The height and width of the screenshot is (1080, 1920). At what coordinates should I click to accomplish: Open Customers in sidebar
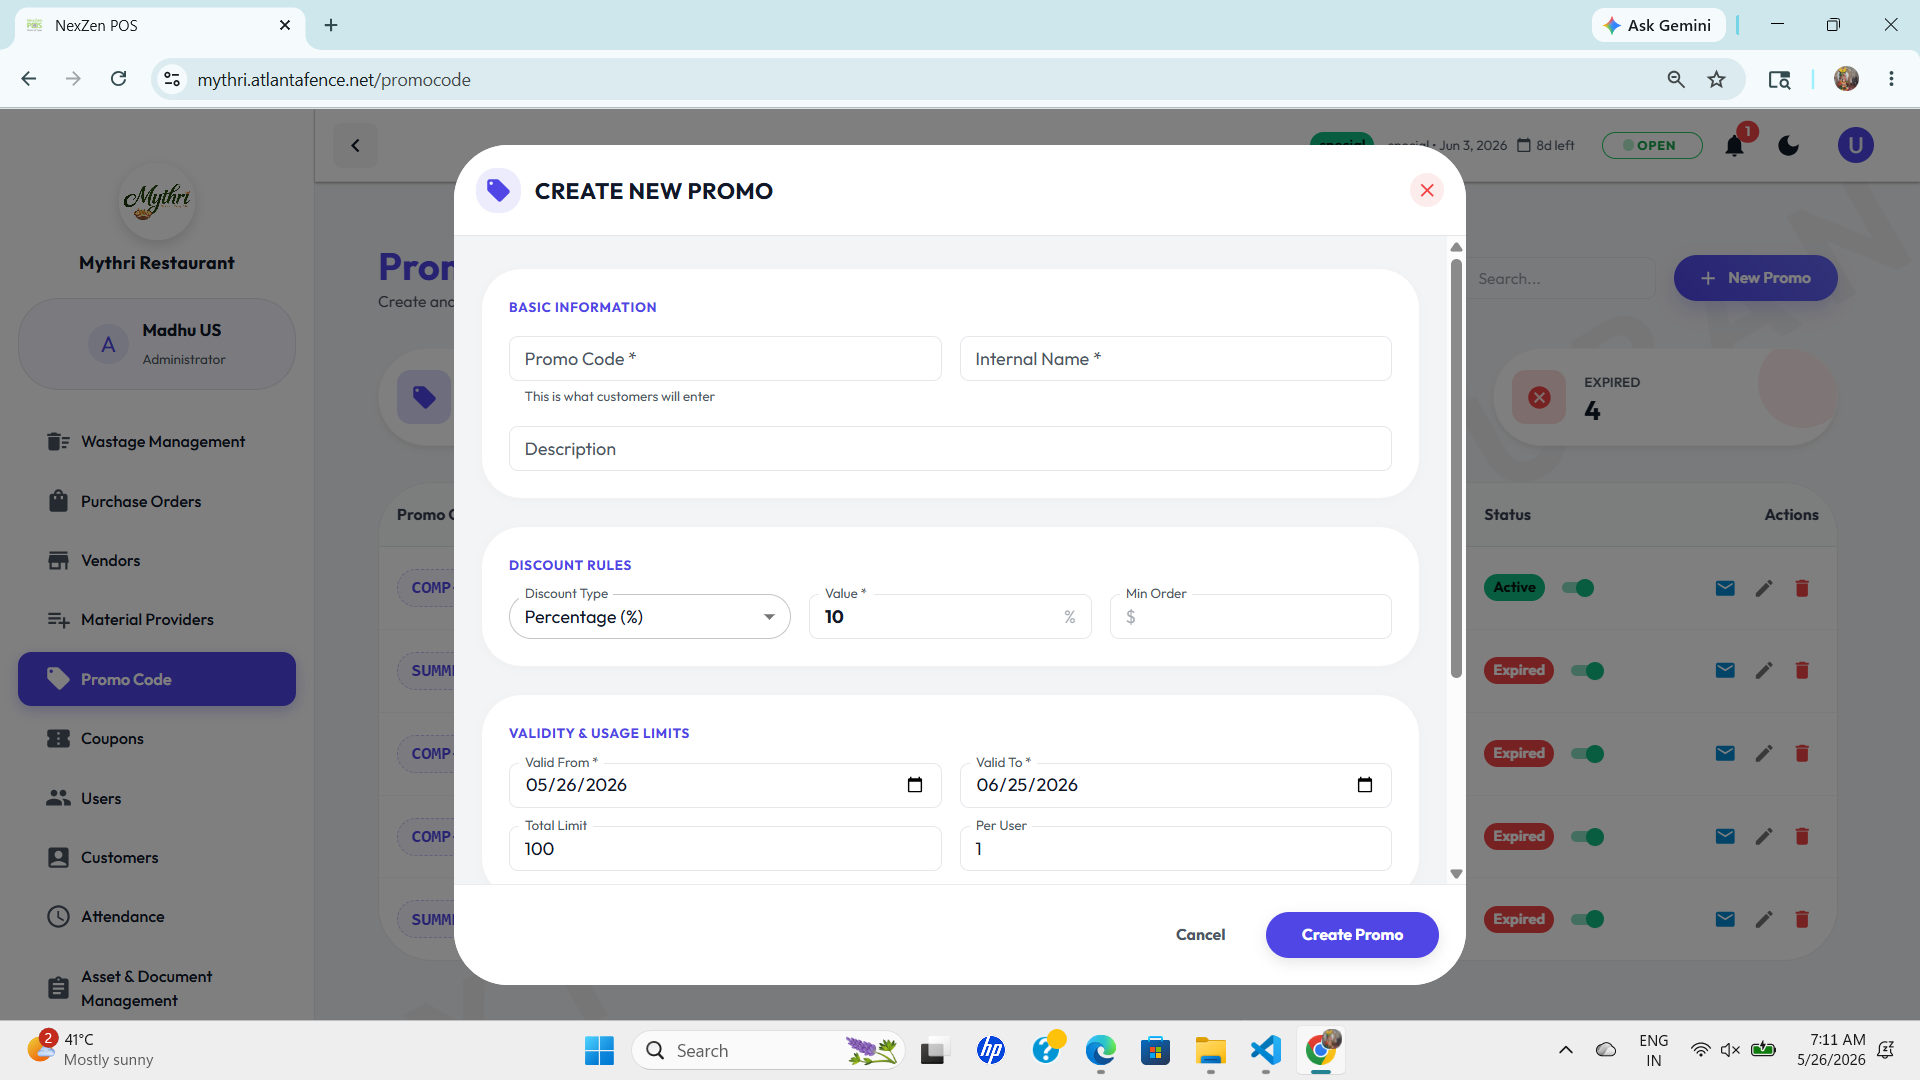pos(157,858)
